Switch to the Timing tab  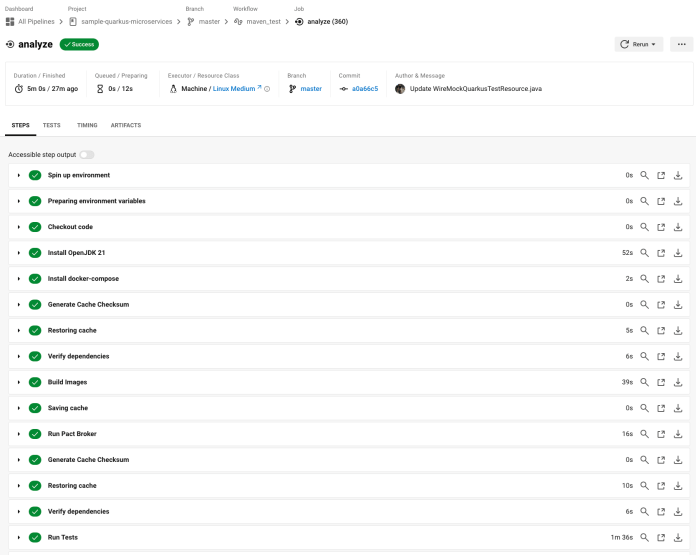(87, 125)
